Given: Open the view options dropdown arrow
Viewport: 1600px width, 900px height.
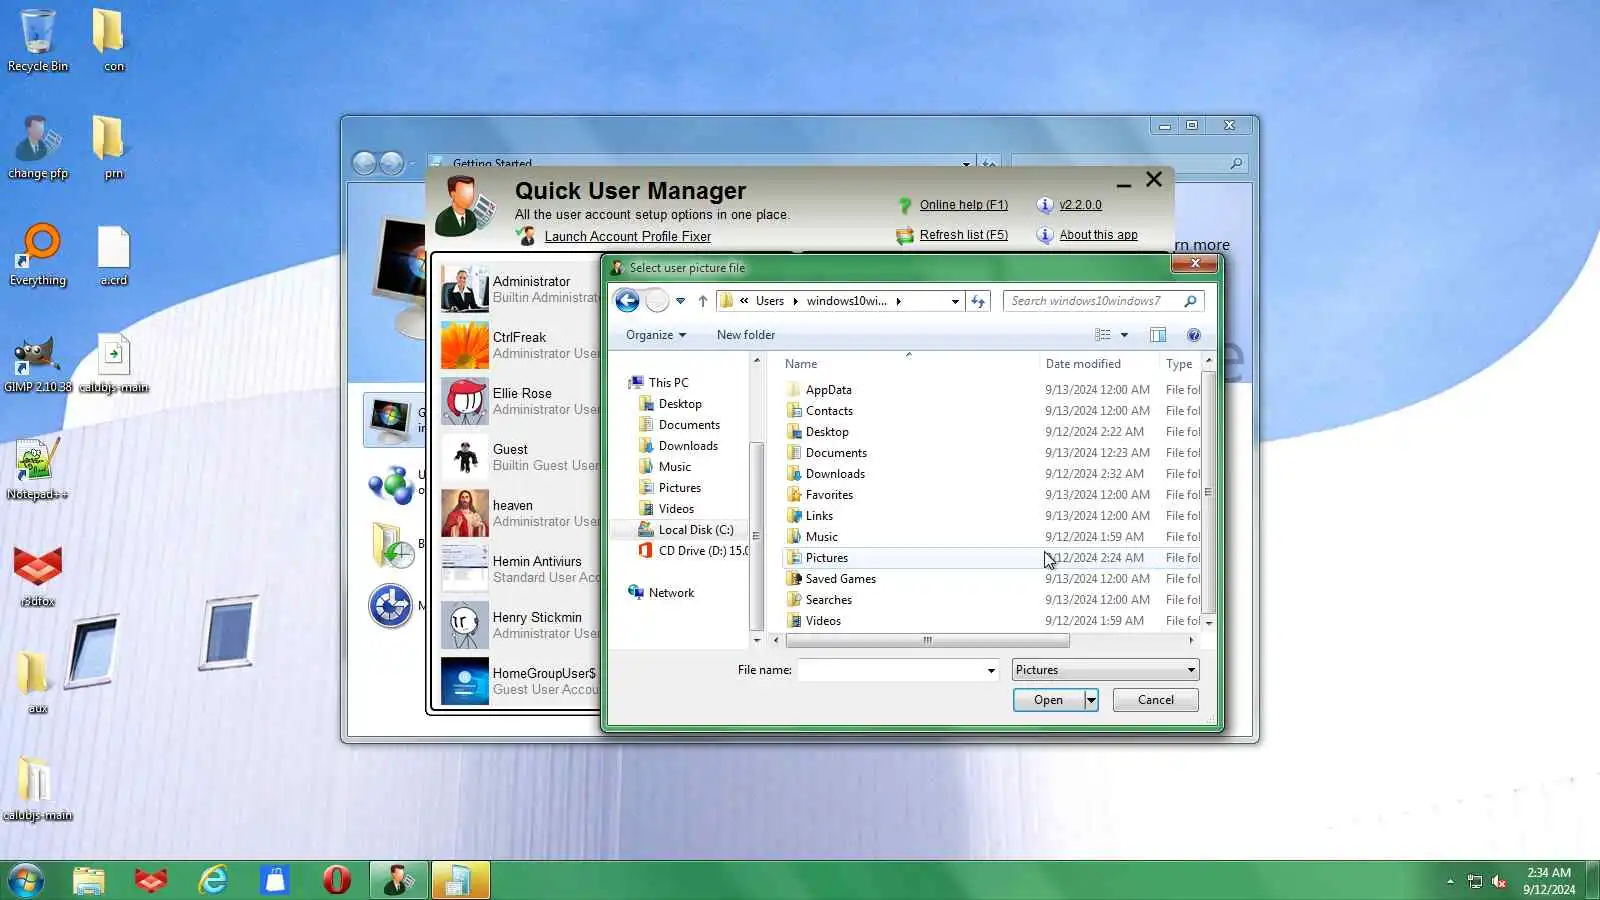Looking at the screenshot, I should [x=1124, y=335].
